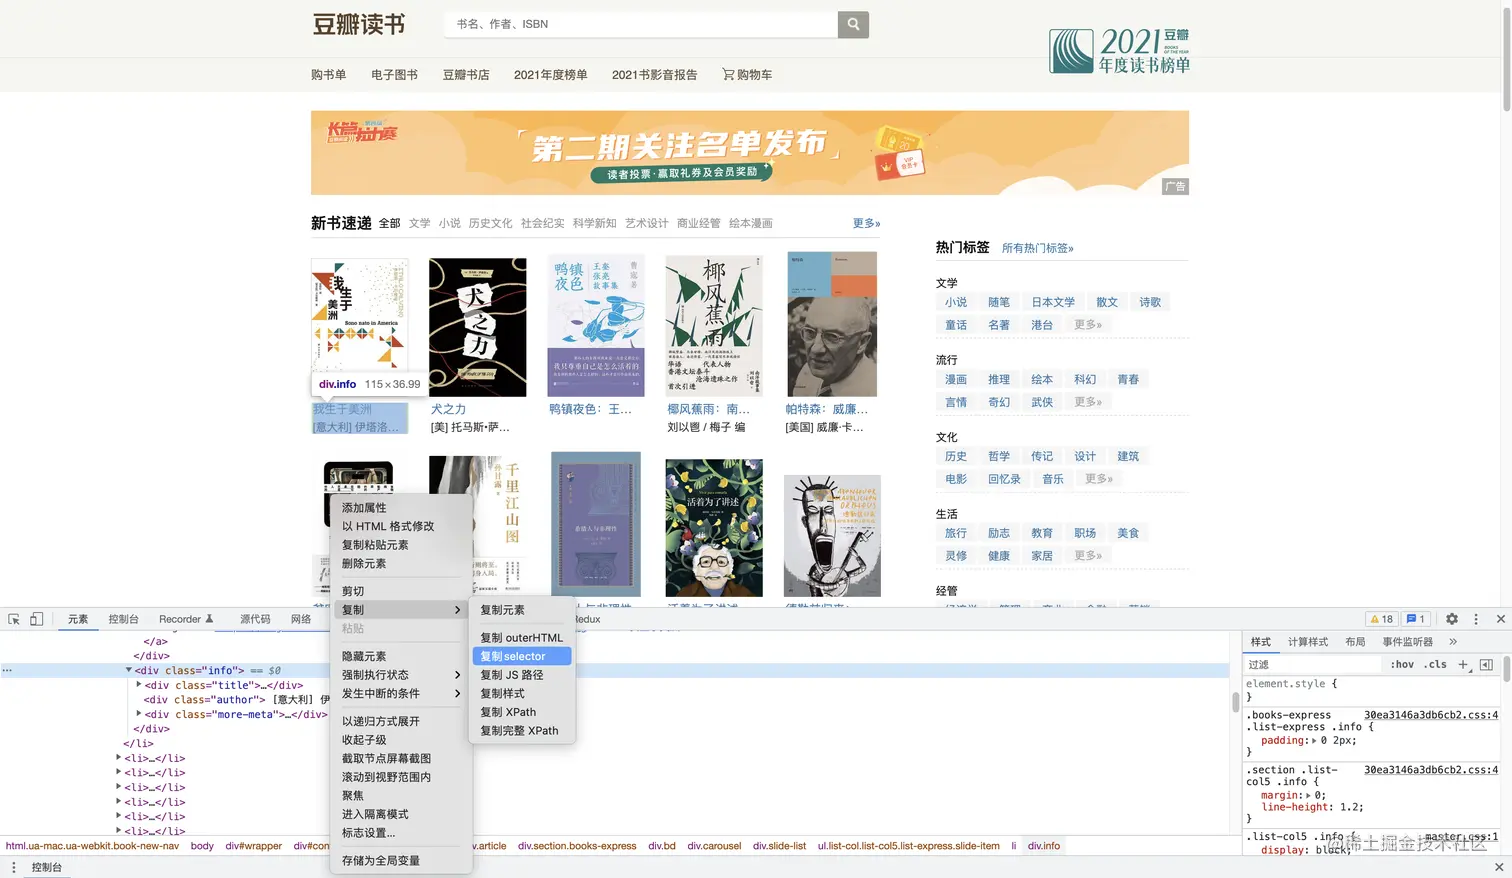The height and width of the screenshot is (878, 1512).
Task: Click the 过滤 styles filter field
Action: pos(1313,664)
